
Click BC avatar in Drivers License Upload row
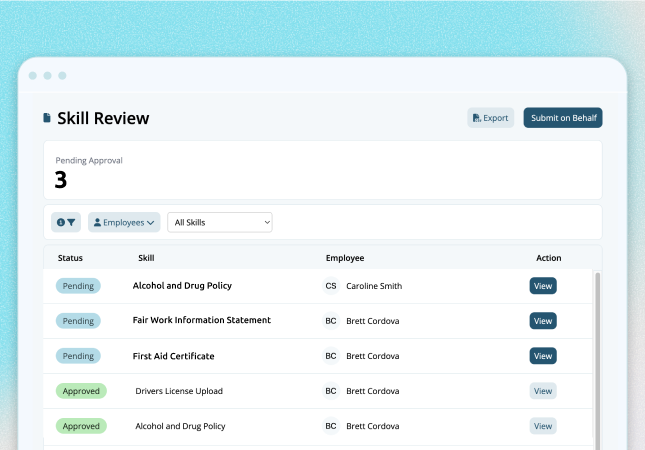[x=331, y=391]
